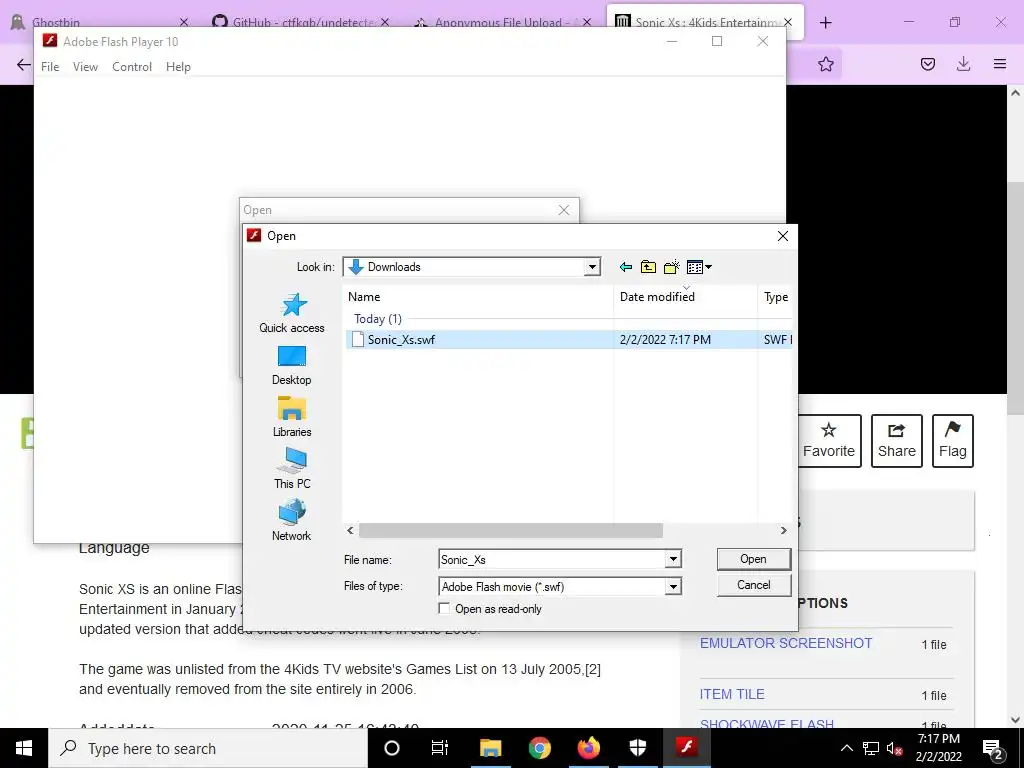Viewport: 1024px width, 768px height.
Task: Click the taskbar search box
Action: click(208, 748)
